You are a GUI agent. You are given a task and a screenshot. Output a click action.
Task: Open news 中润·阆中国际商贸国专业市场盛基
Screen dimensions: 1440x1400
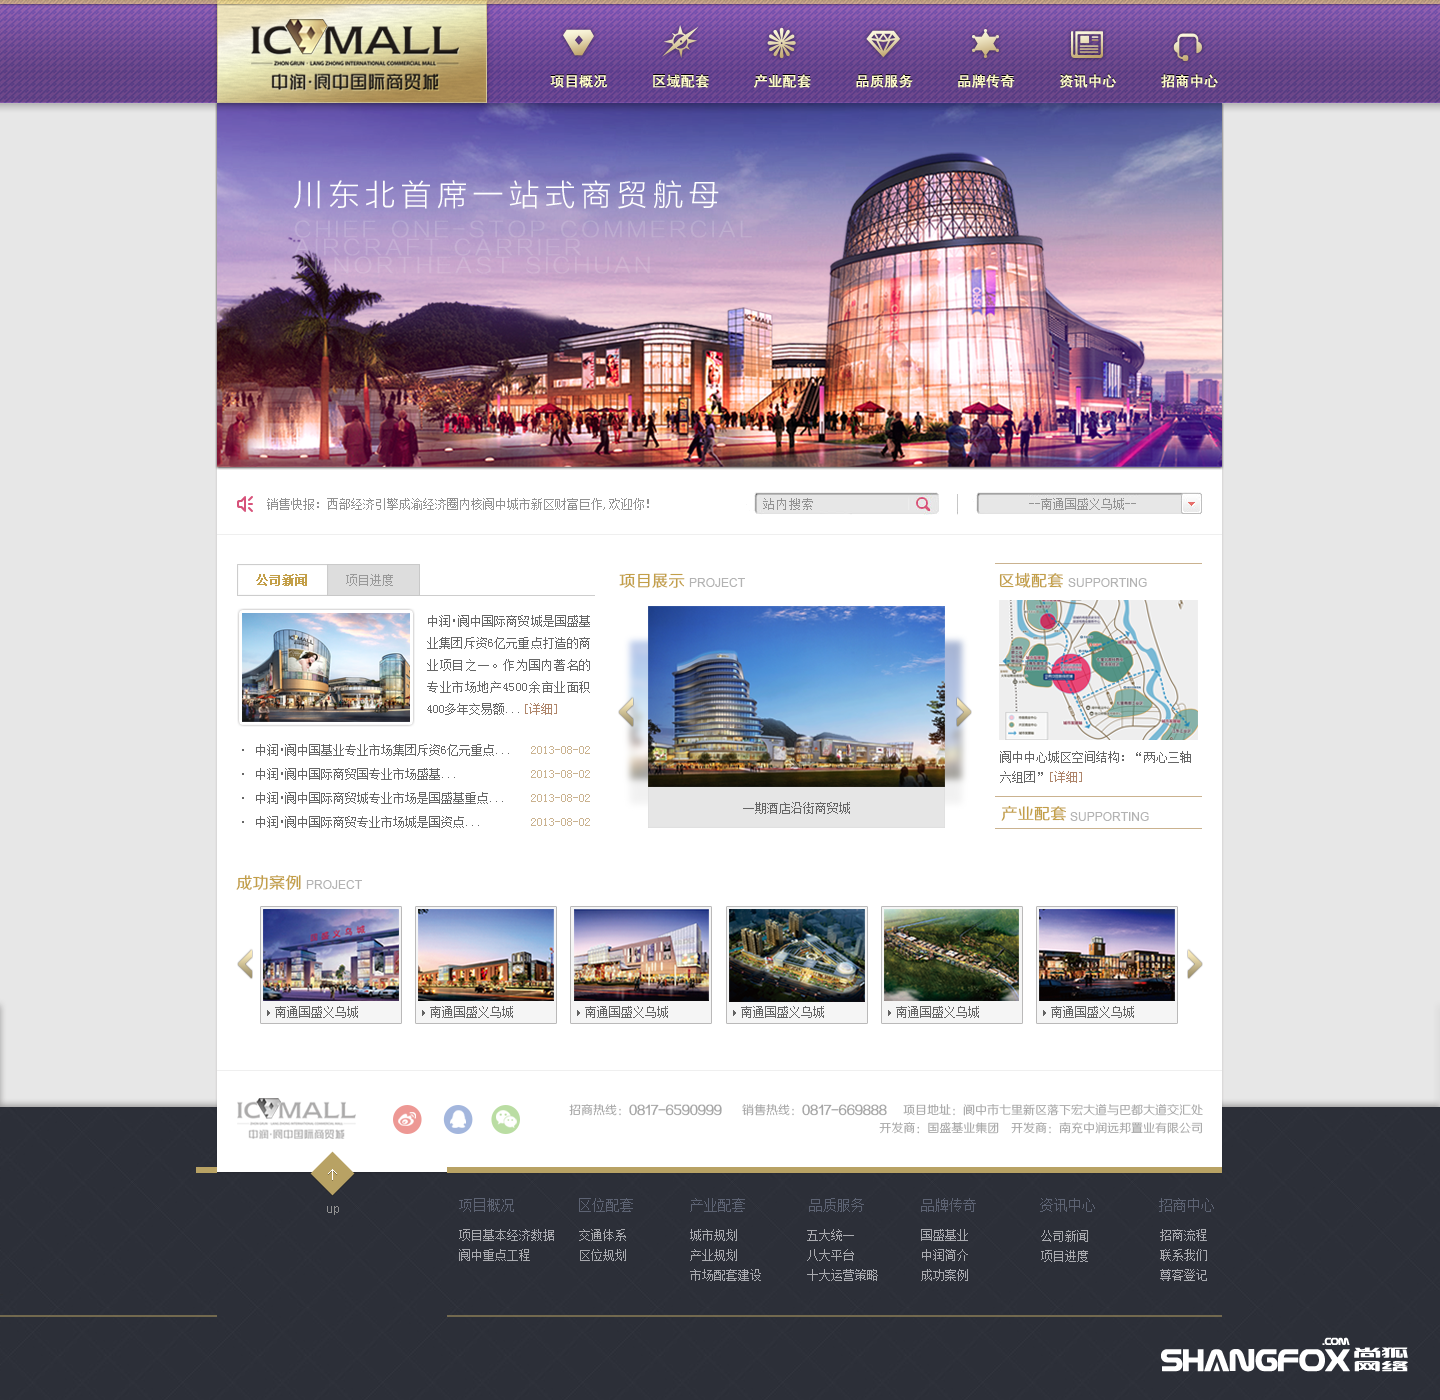[x=355, y=774]
